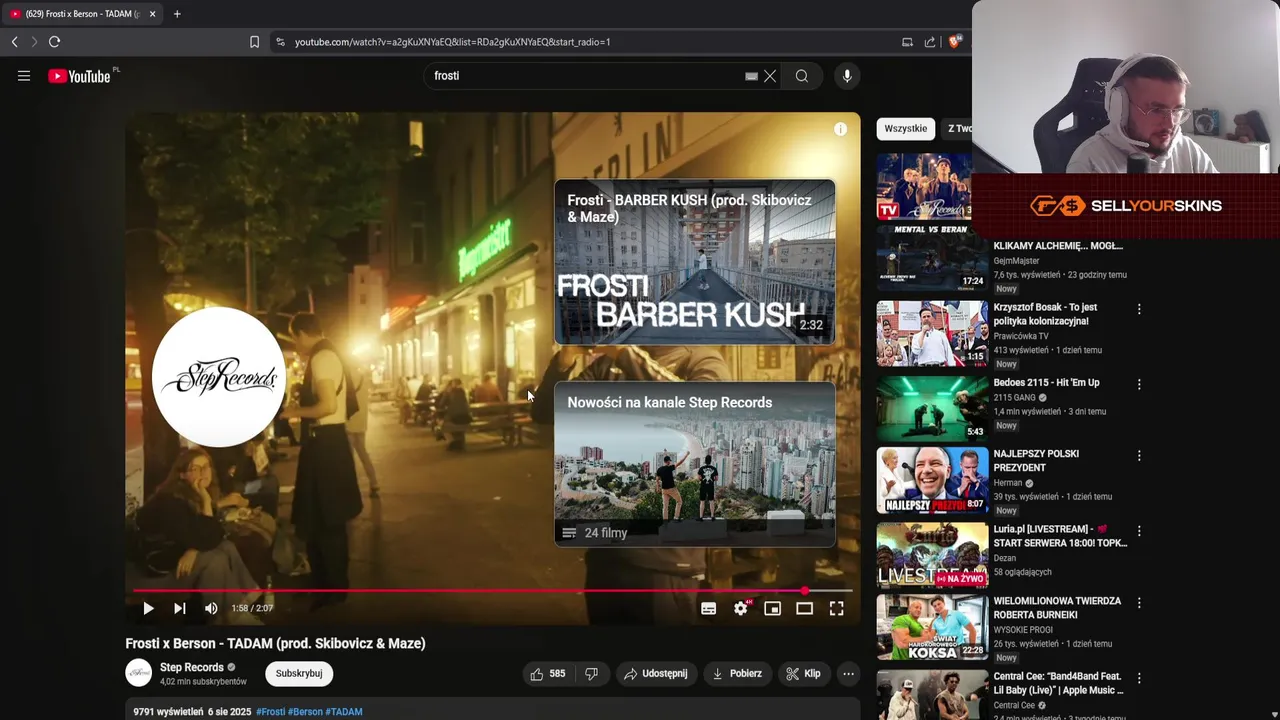Open the 'Nowości na kanale Step Records' playlist card
Screen dimensions: 1280x720
695,464
